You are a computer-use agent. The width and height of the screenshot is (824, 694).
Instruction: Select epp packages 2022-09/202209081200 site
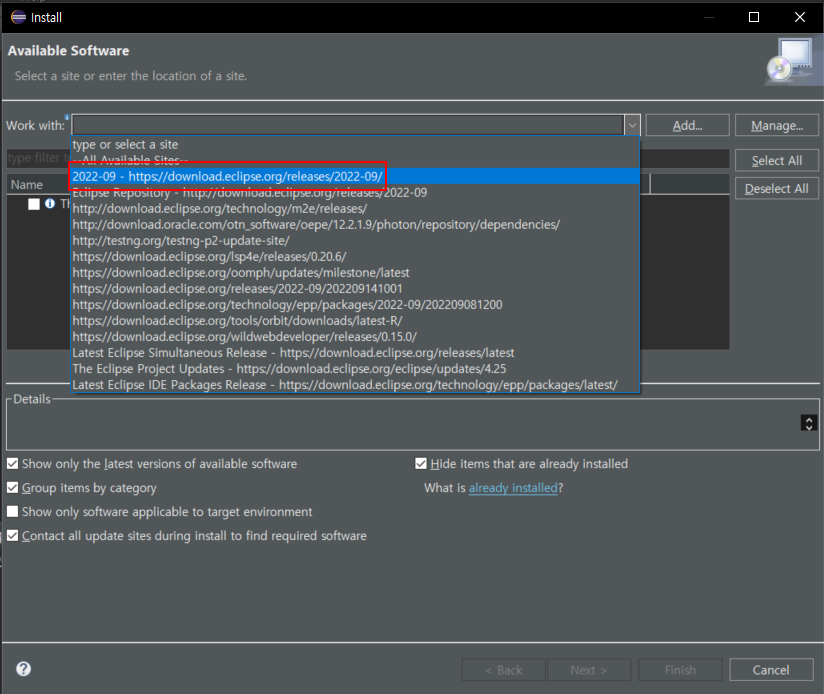[x=355, y=305]
